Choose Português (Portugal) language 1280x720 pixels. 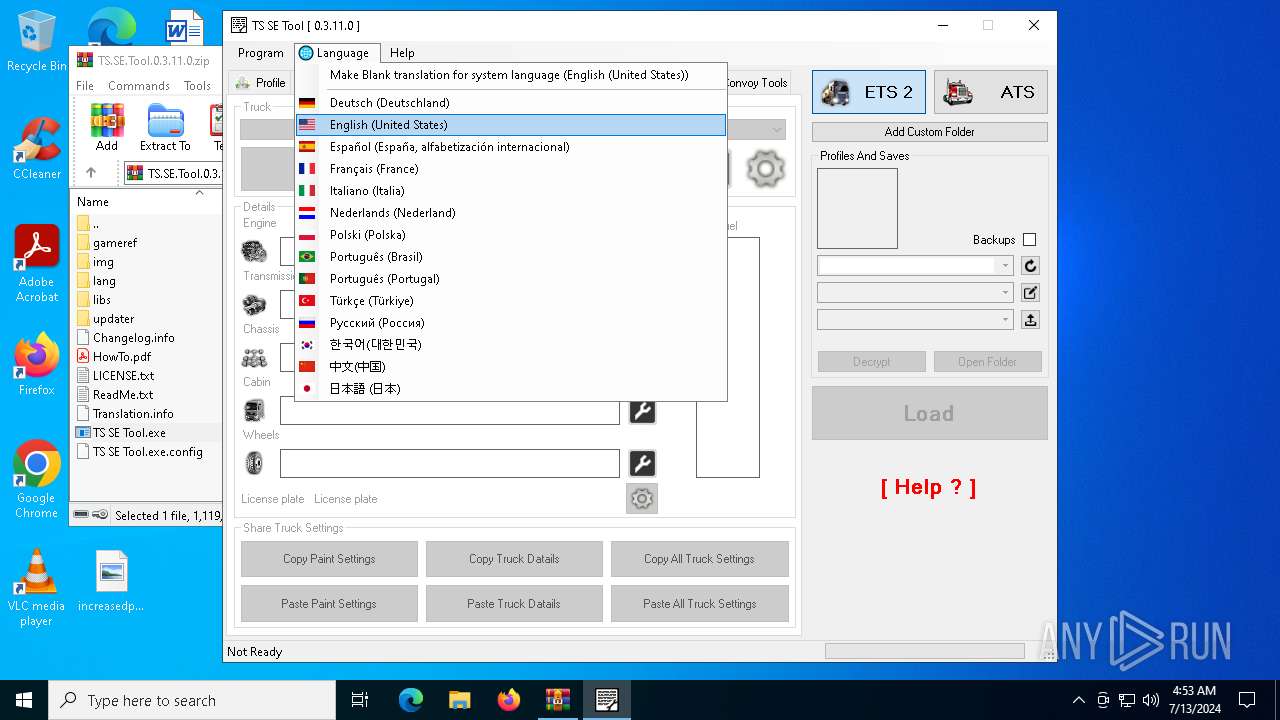click(x=510, y=279)
